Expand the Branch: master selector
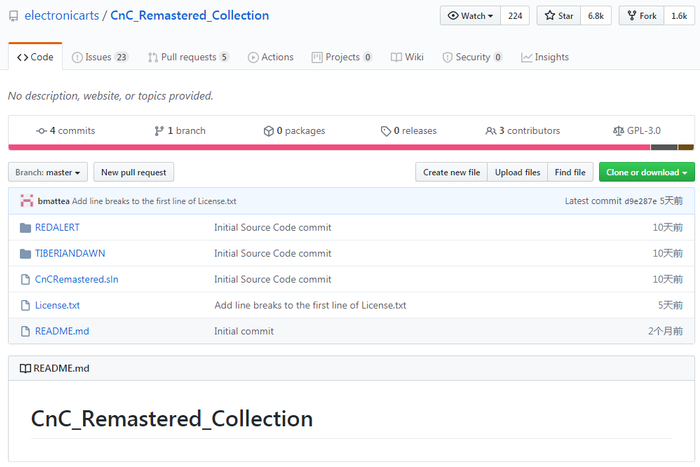Image resolution: width=700 pixels, height=467 pixels. pyautogui.click(x=48, y=172)
